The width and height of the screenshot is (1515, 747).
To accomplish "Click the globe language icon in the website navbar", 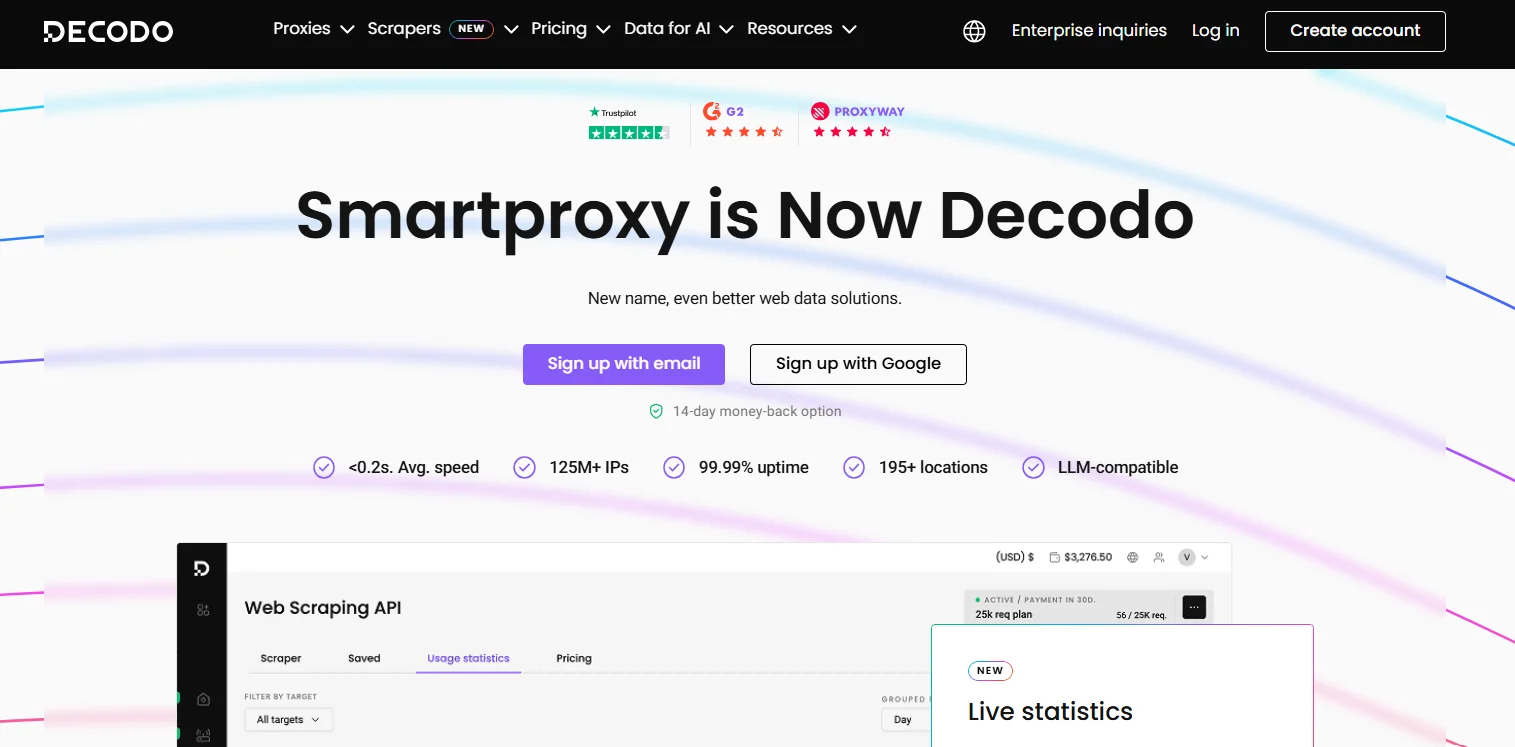I will tap(973, 31).
